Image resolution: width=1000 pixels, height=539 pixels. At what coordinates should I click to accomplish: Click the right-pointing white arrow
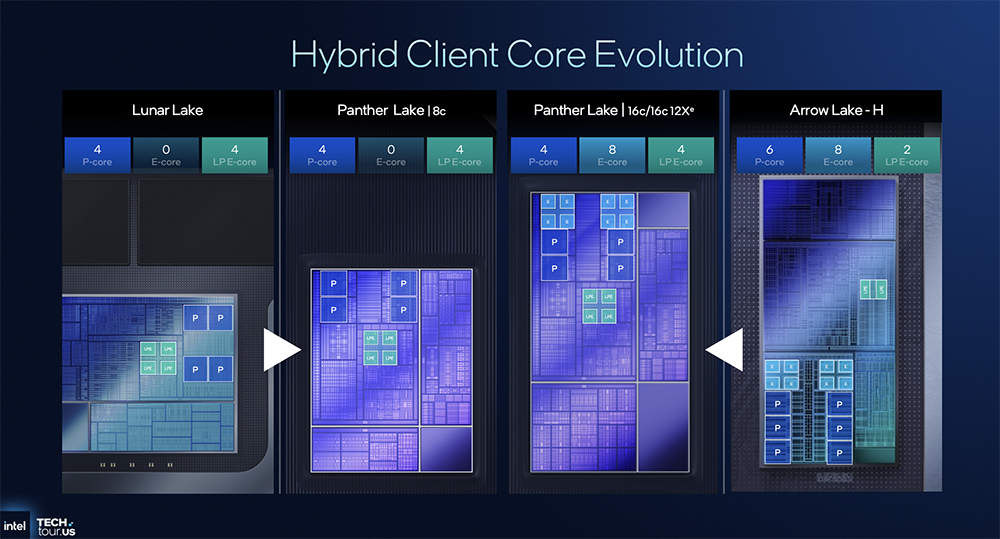(x=281, y=350)
